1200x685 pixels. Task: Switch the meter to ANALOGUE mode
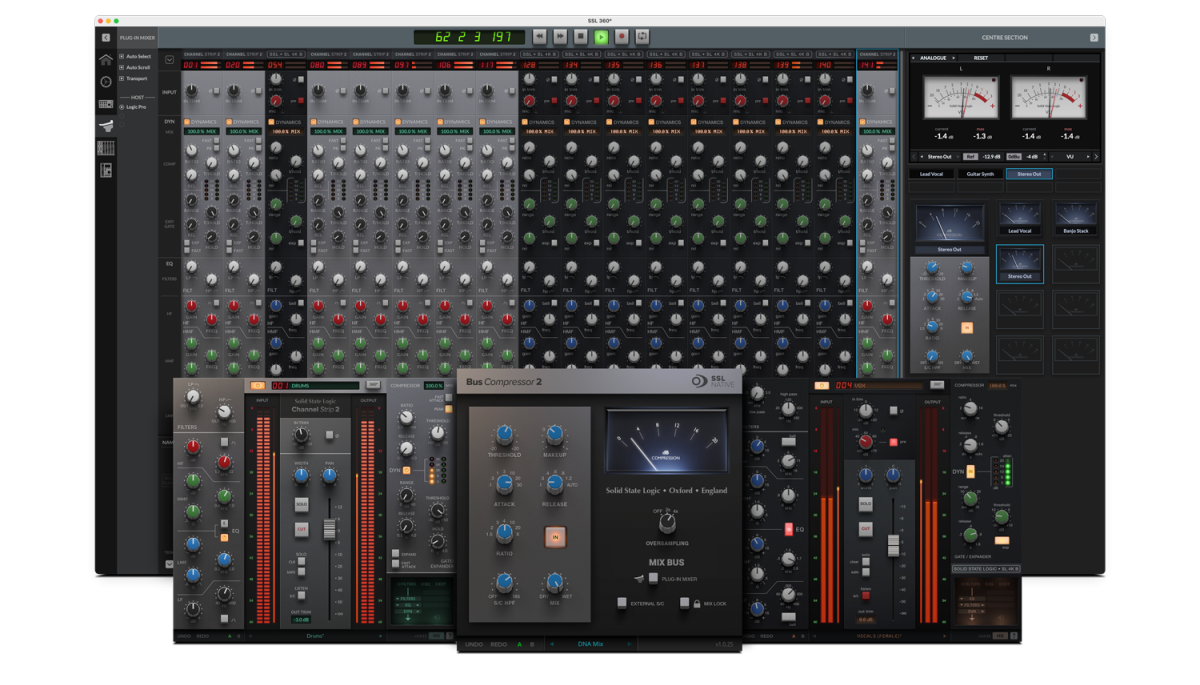[932, 58]
